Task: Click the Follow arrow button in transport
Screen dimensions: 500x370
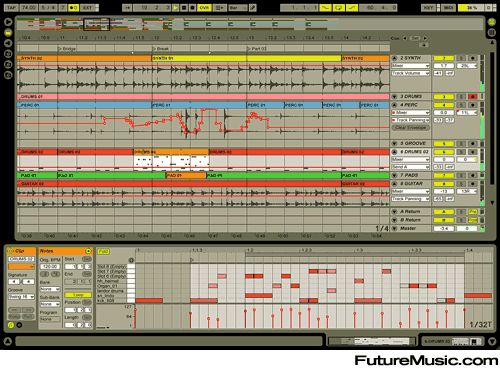Action: 127,7
